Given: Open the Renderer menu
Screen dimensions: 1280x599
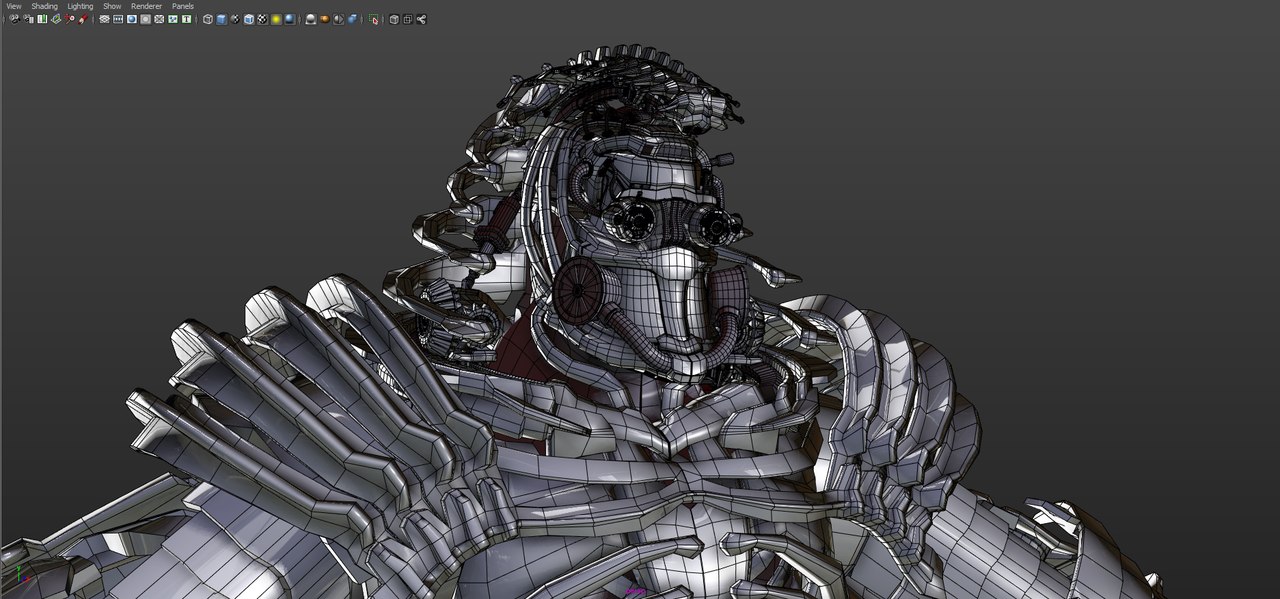Looking at the screenshot, I should (146, 6).
